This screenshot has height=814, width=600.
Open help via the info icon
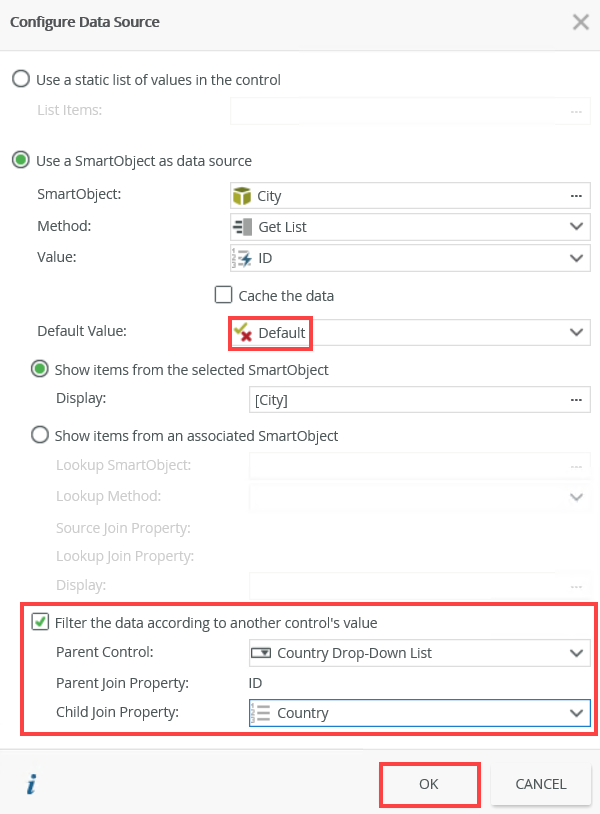click(x=31, y=784)
